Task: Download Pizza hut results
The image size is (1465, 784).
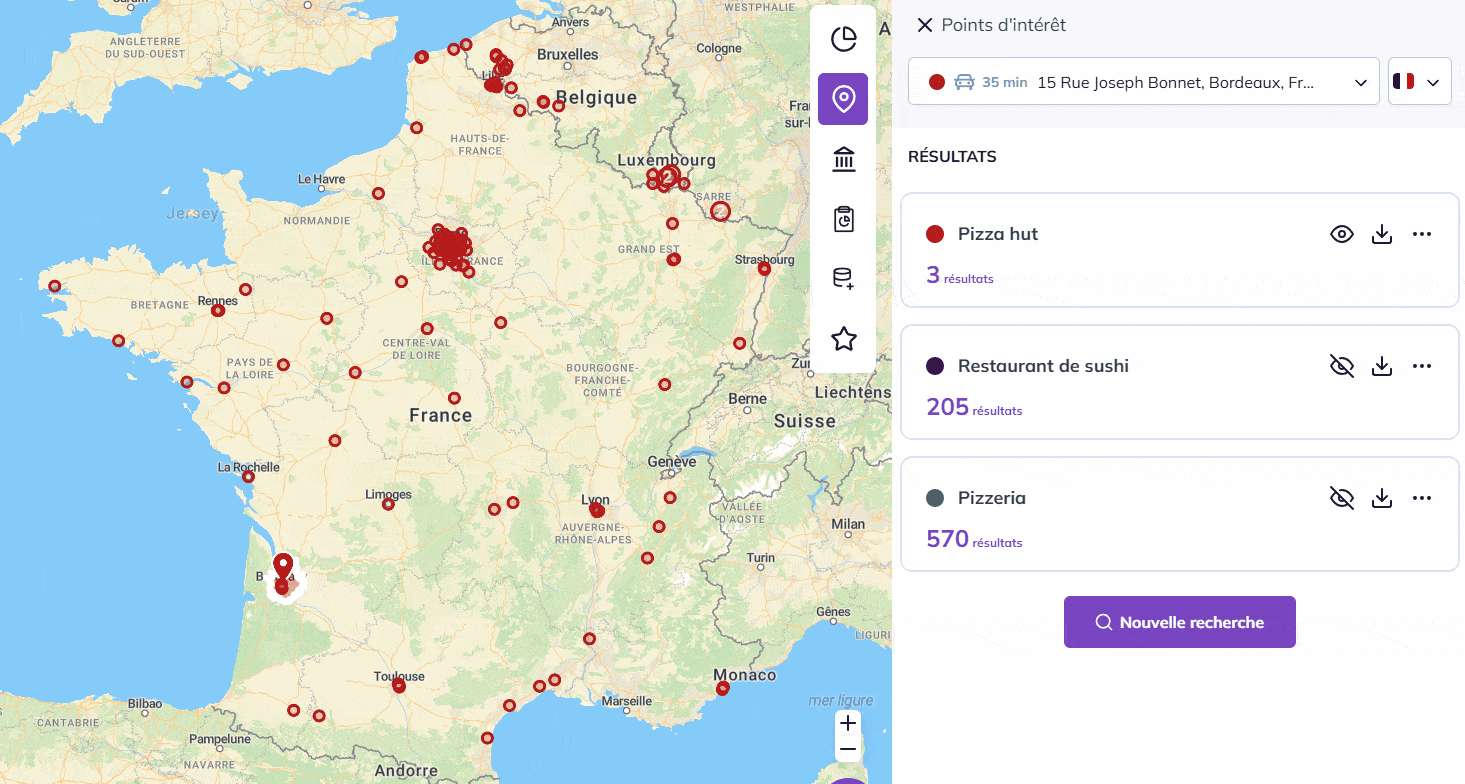Action: [x=1382, y=234]
